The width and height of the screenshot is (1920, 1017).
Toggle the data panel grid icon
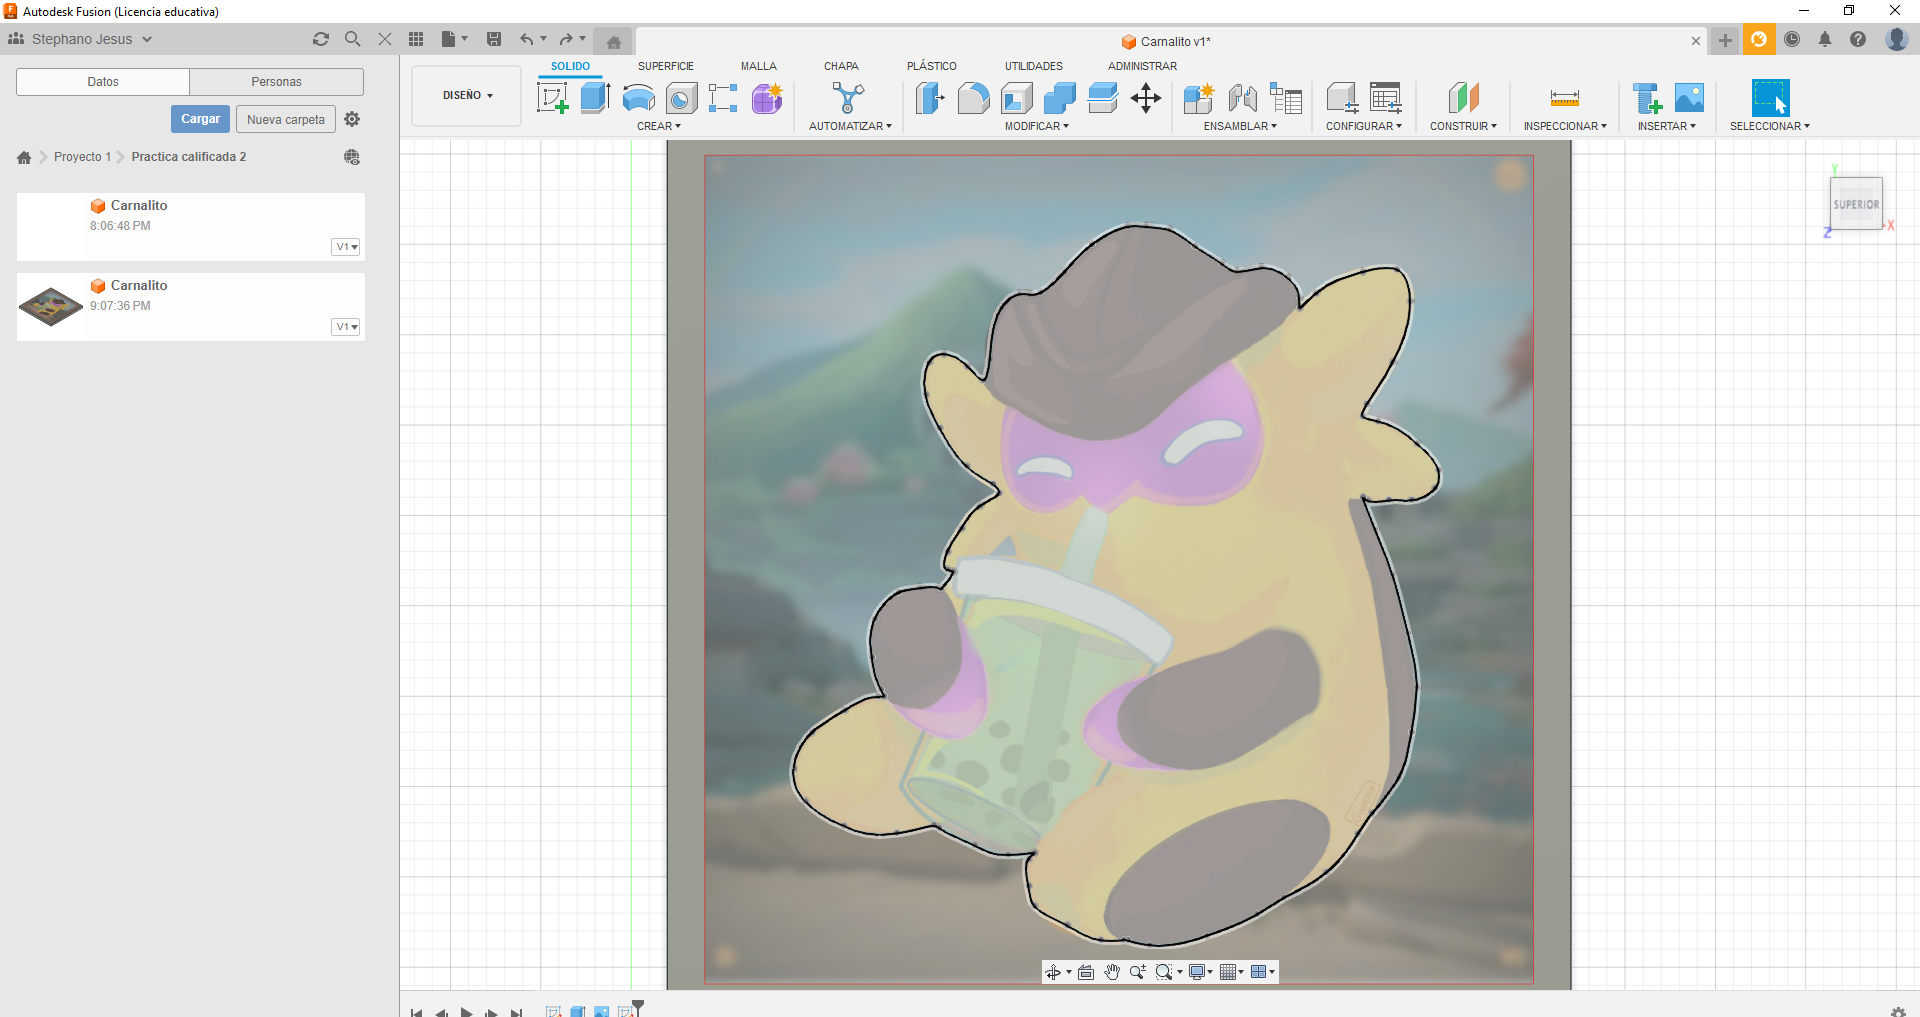(x=416, y=39)
